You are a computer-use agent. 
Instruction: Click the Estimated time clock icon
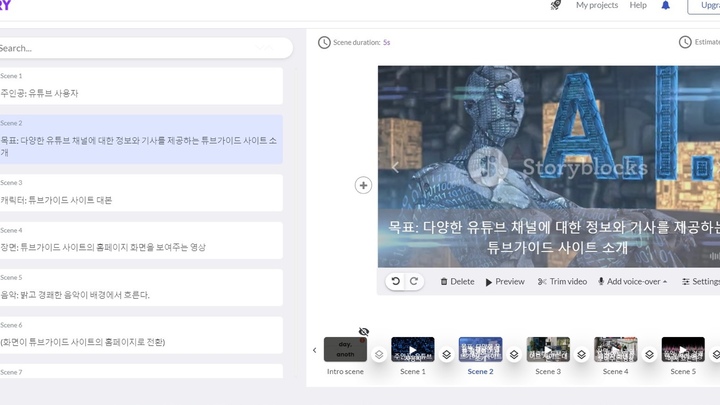685,42
